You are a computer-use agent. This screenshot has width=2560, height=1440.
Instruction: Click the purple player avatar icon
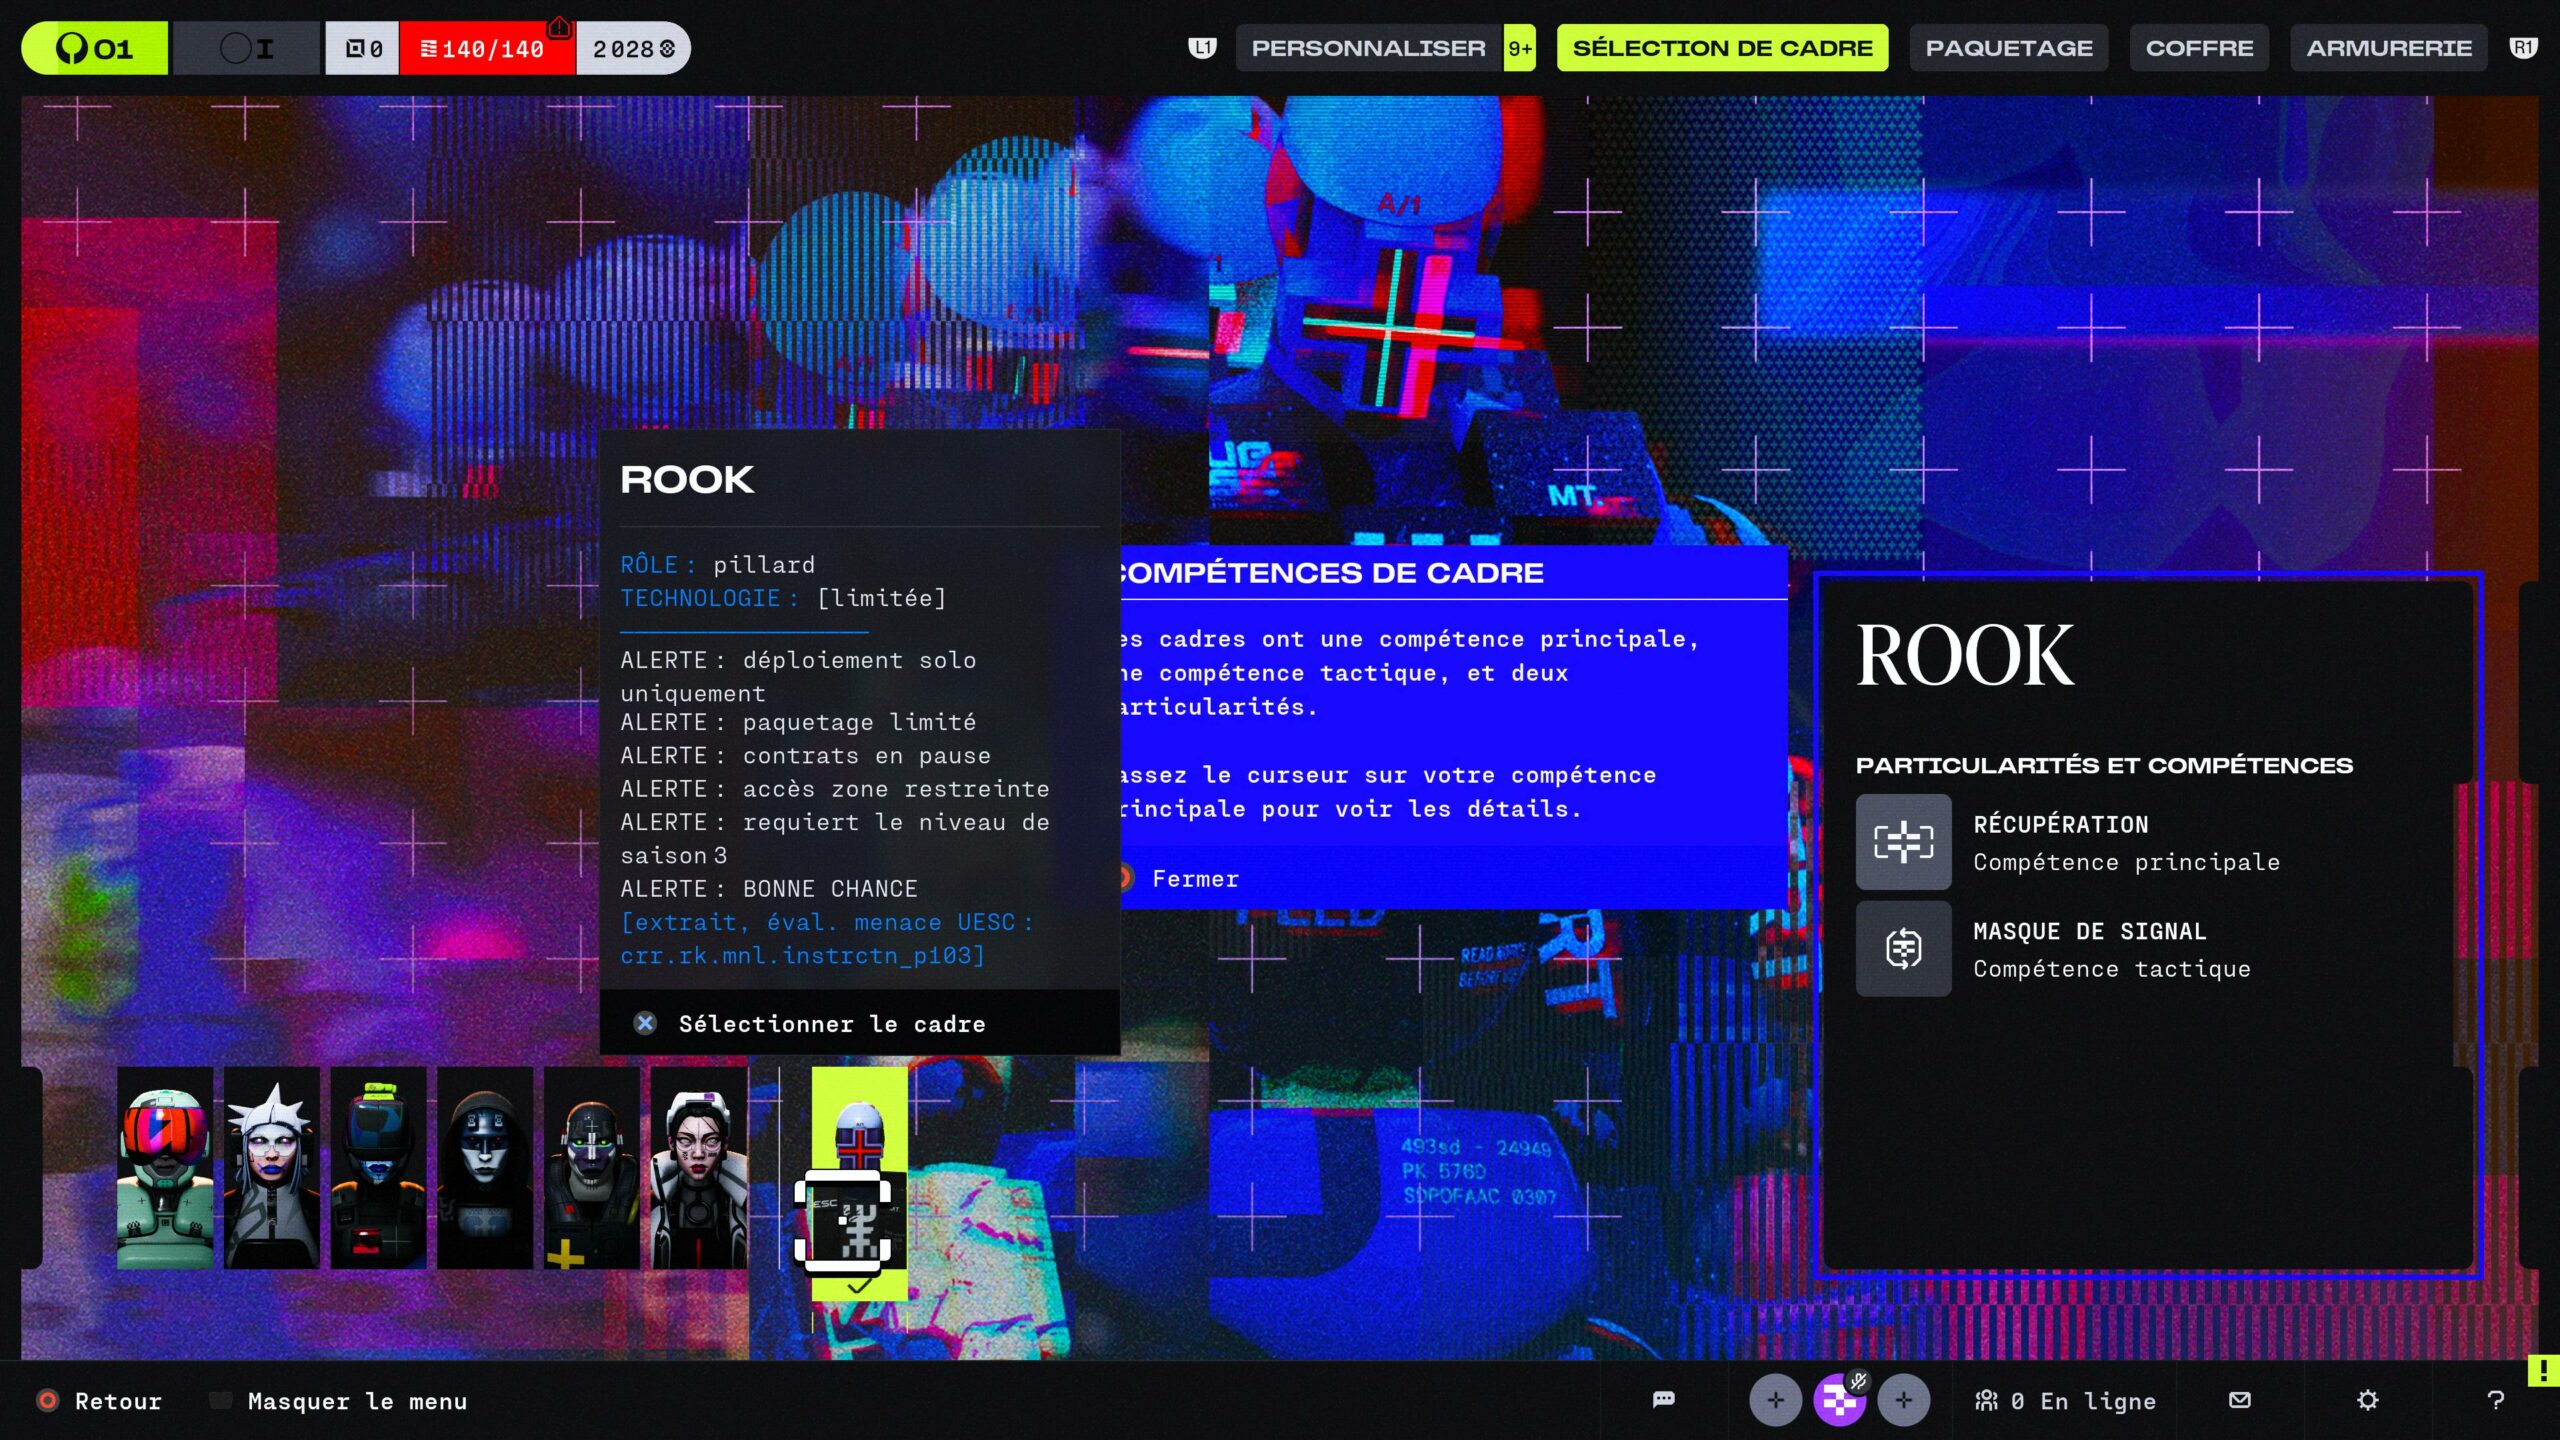click(x=1838, y=1402)
